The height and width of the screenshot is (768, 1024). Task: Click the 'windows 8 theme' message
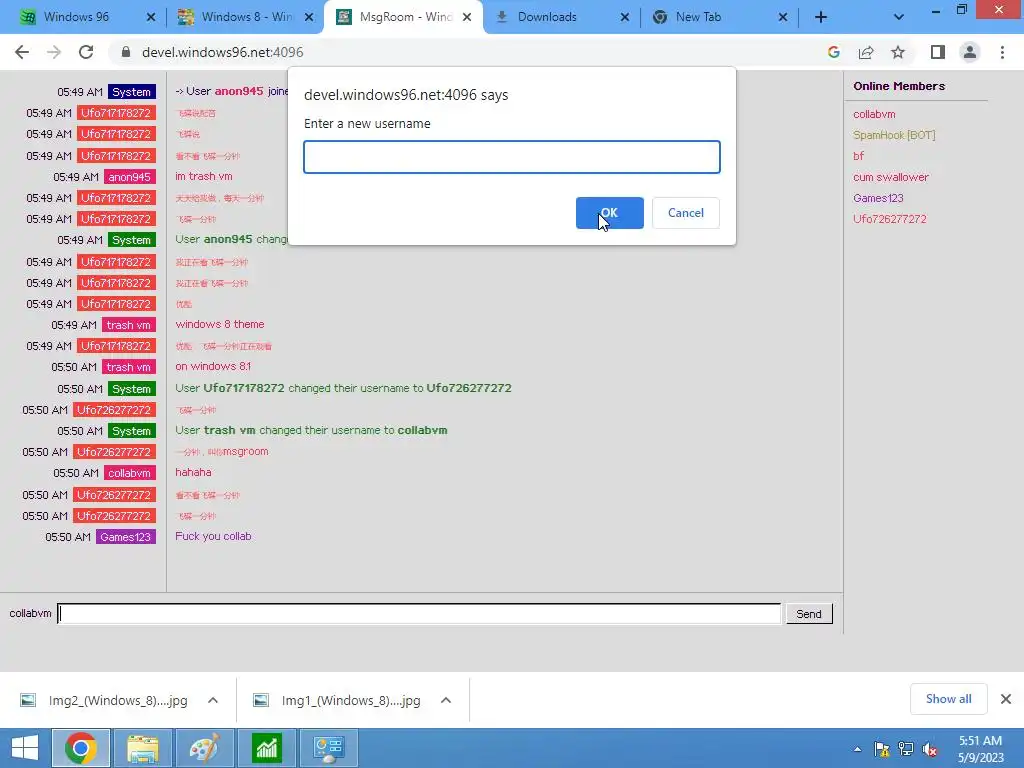point(219,324)
